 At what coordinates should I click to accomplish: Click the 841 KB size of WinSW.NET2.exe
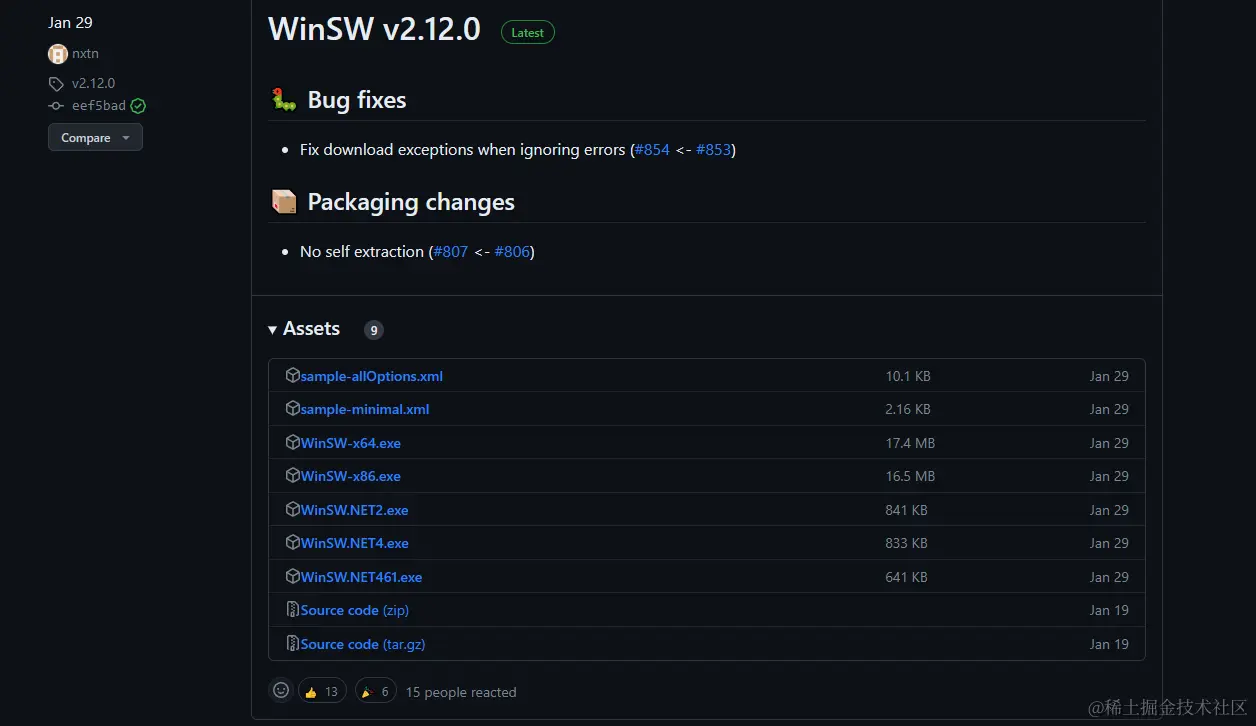906,511
